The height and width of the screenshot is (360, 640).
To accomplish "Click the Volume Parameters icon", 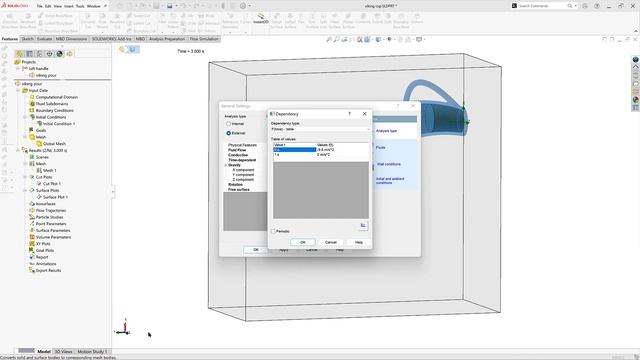I will (32, 237).
